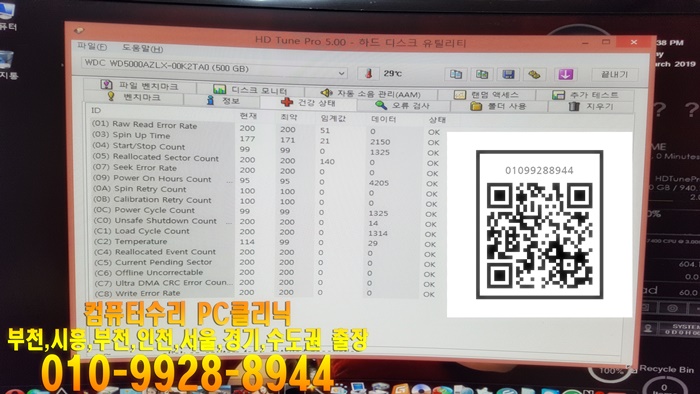Click the 파일 벤치마크 tab's document icon
Image resolution: width=700 pixels, height=394 pixels.
[x=106, y=84]
